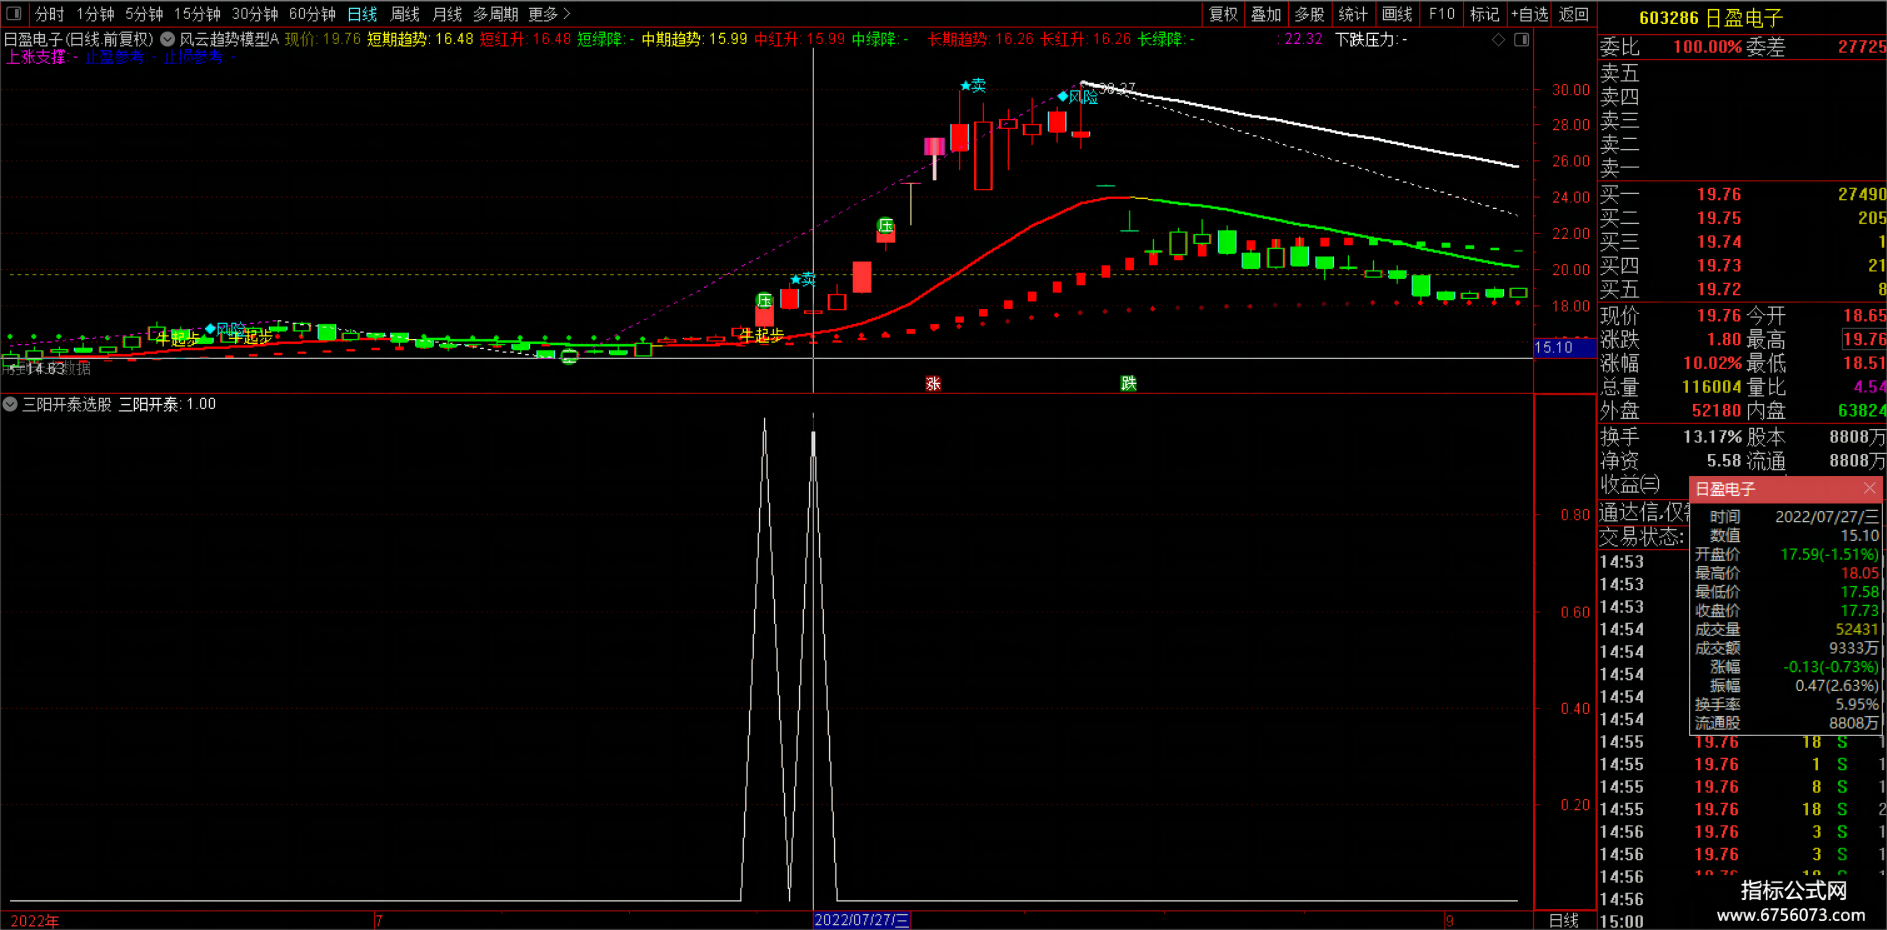
Task: Click the circled 压 marker on the candlestick
Action: 885,226
